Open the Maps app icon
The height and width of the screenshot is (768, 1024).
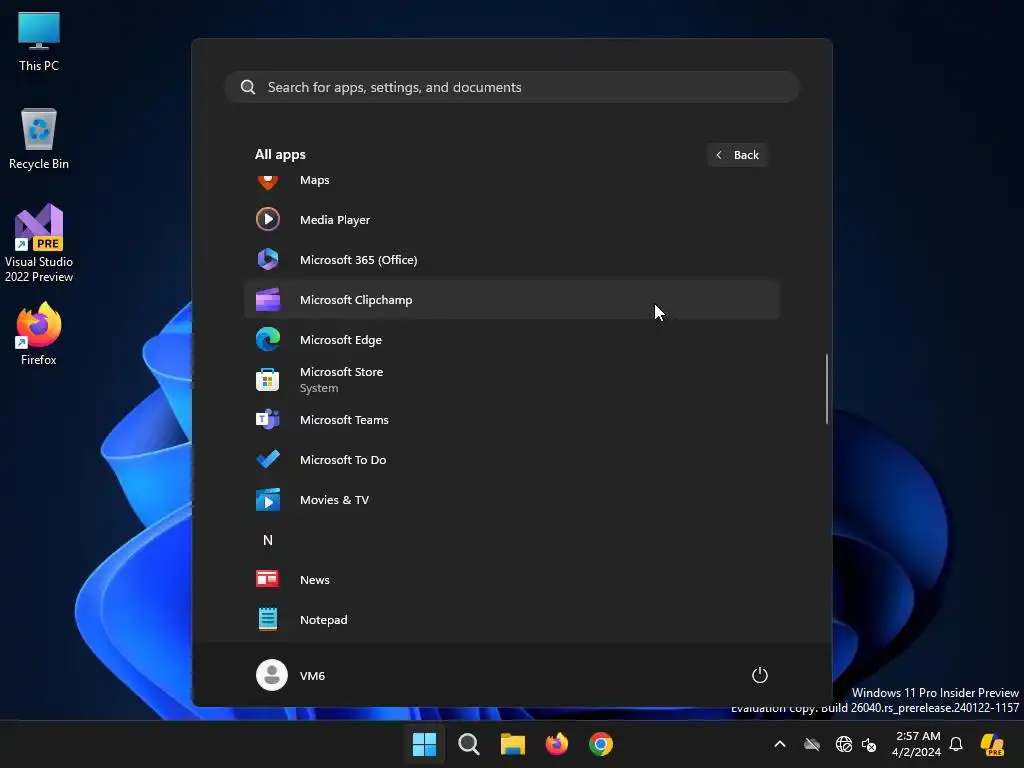pyautogui.click(x=268, y=182)
